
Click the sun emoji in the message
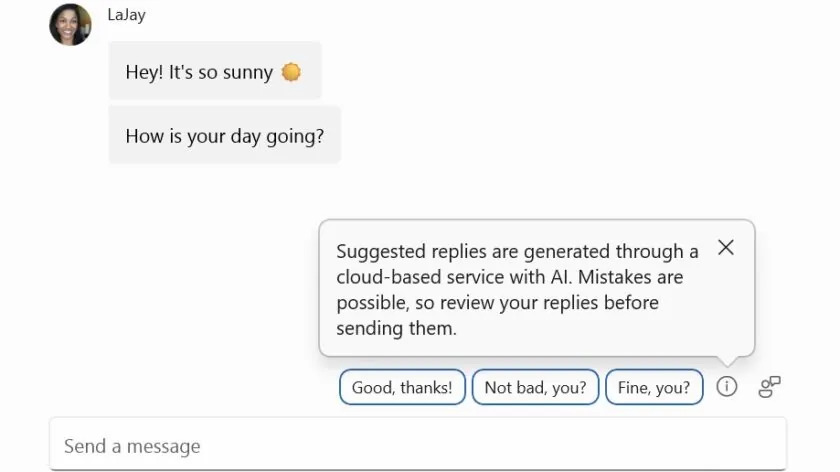[291, 72]
